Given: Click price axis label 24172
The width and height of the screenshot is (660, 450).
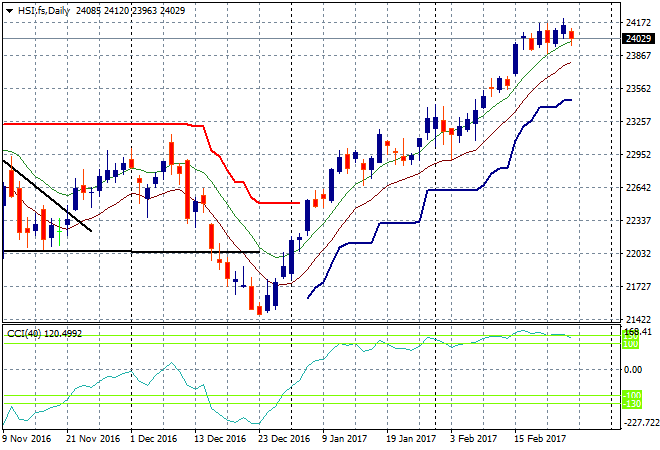Looking at the screenshot, I should click(638, 22).
